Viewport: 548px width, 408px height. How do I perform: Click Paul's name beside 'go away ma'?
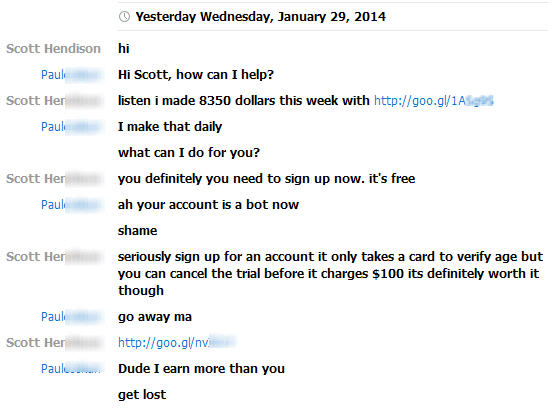pos(72,317)
